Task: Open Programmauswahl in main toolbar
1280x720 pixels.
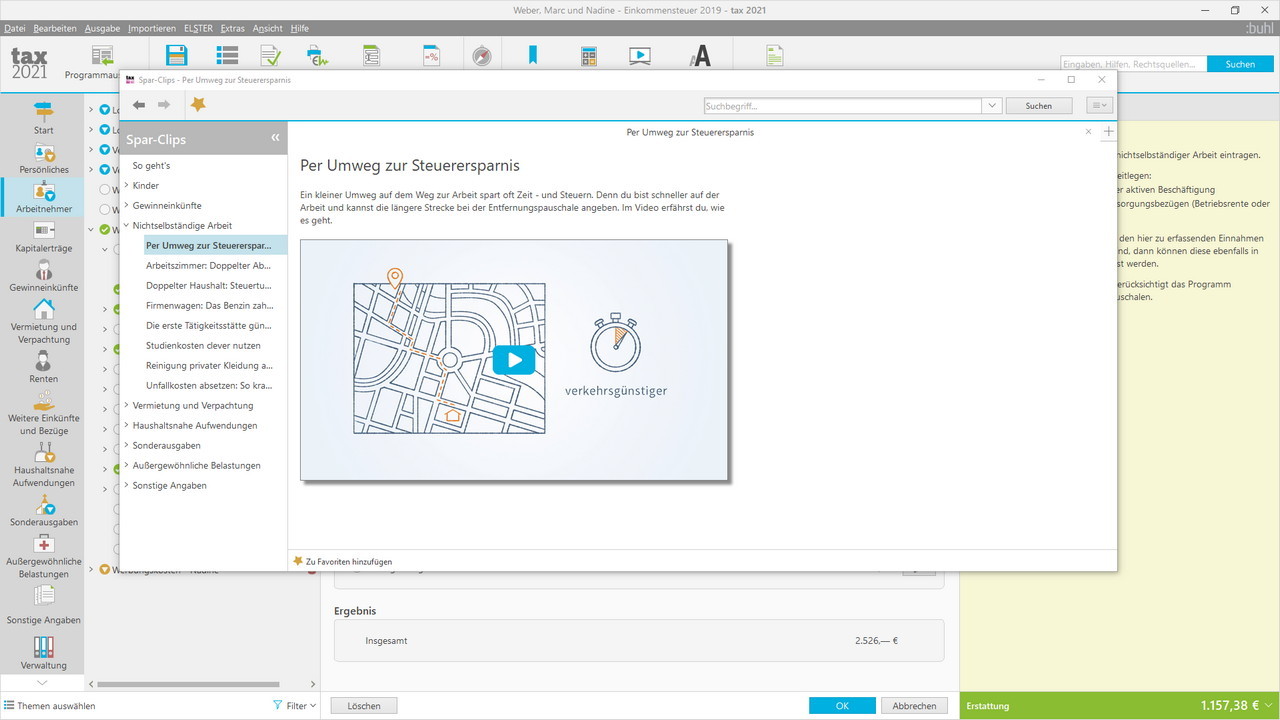Action: pyautogui.click(x=100, y=62)
